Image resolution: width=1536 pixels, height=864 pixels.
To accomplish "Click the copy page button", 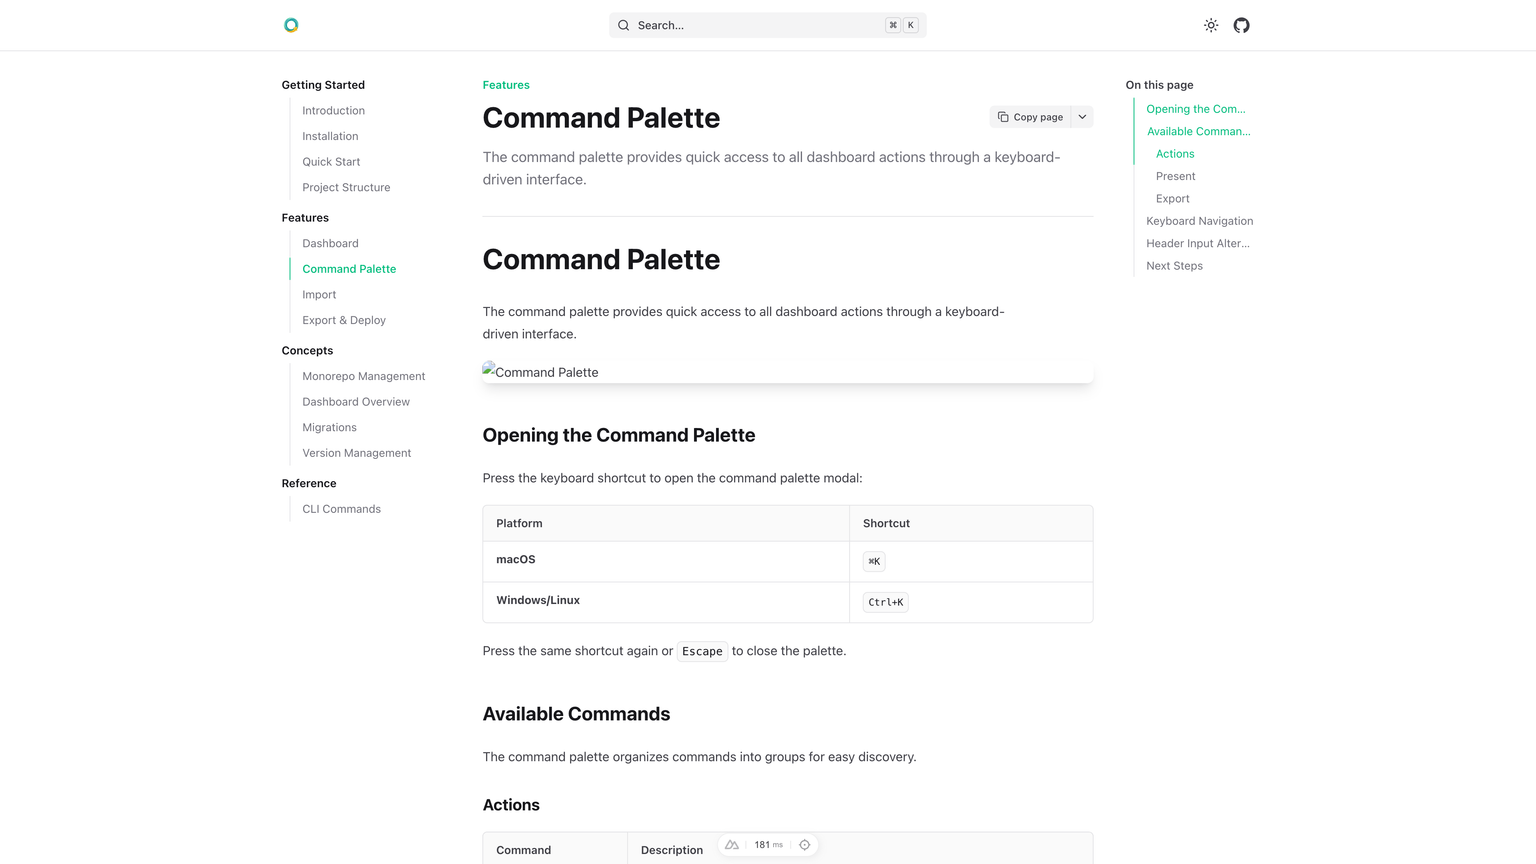I will point(1030,116).
